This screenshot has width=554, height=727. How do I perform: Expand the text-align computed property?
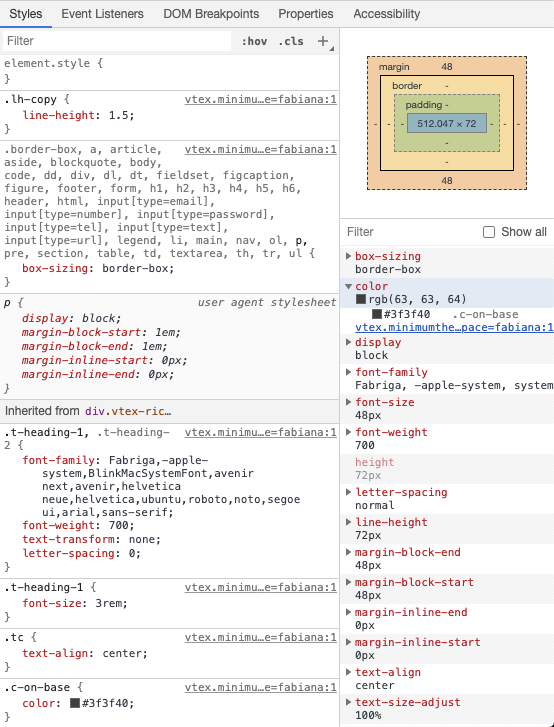(x=349, y=672)
